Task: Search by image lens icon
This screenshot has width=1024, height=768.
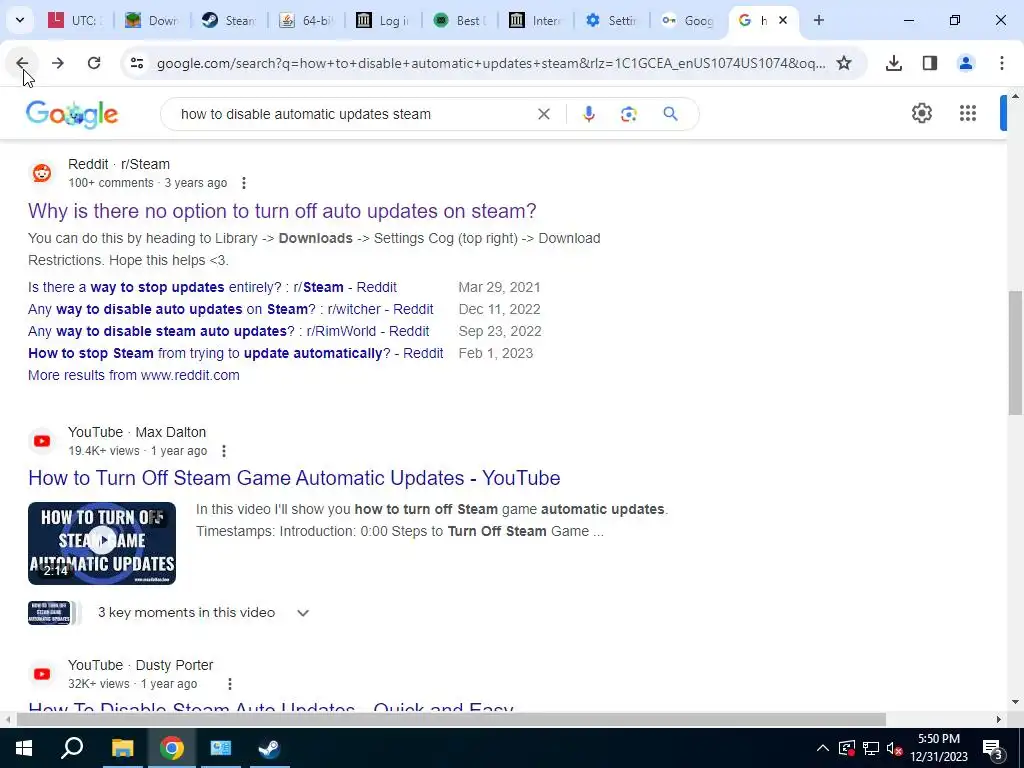Action: tap(628, 114)
